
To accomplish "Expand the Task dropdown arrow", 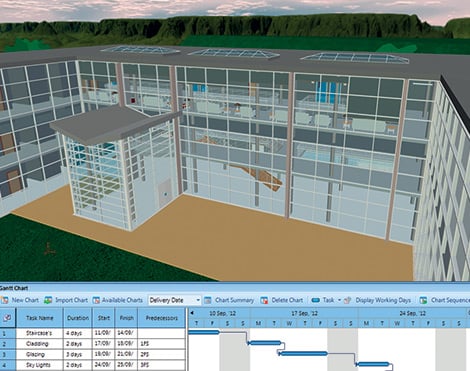I will (339, 300).
